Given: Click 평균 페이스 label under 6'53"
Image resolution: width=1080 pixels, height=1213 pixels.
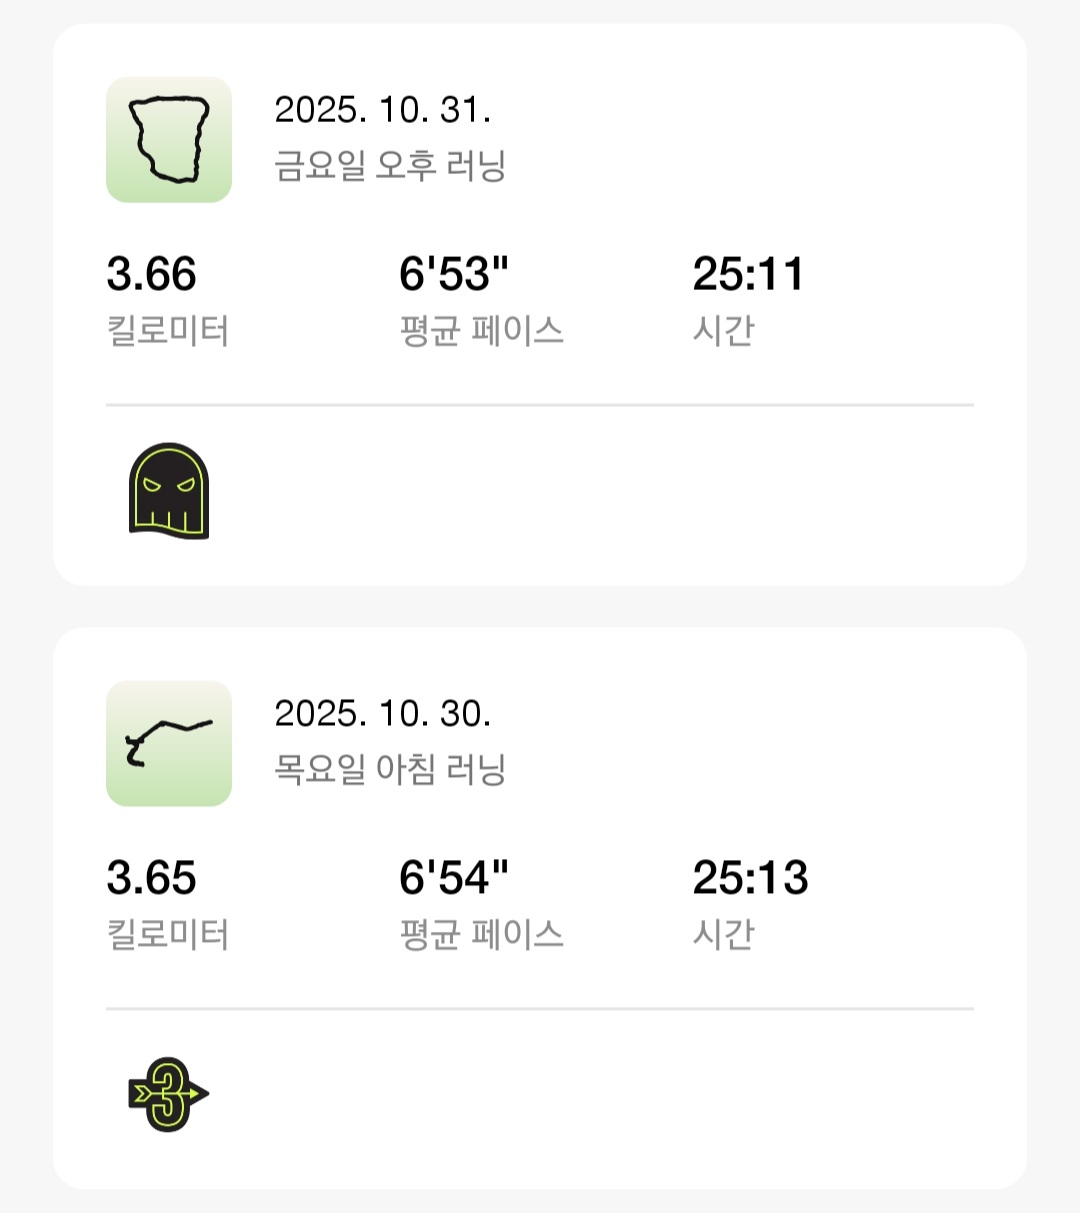Looking at the screenshot, I should point(482,331).
